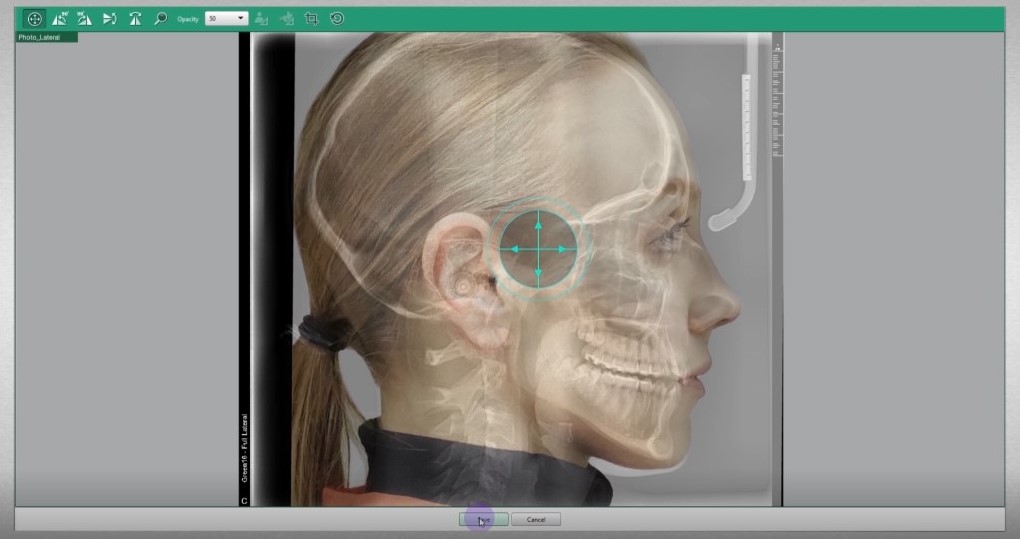
Task: Click the up arrow on alignment handle
Action: [x=538, y=224]
